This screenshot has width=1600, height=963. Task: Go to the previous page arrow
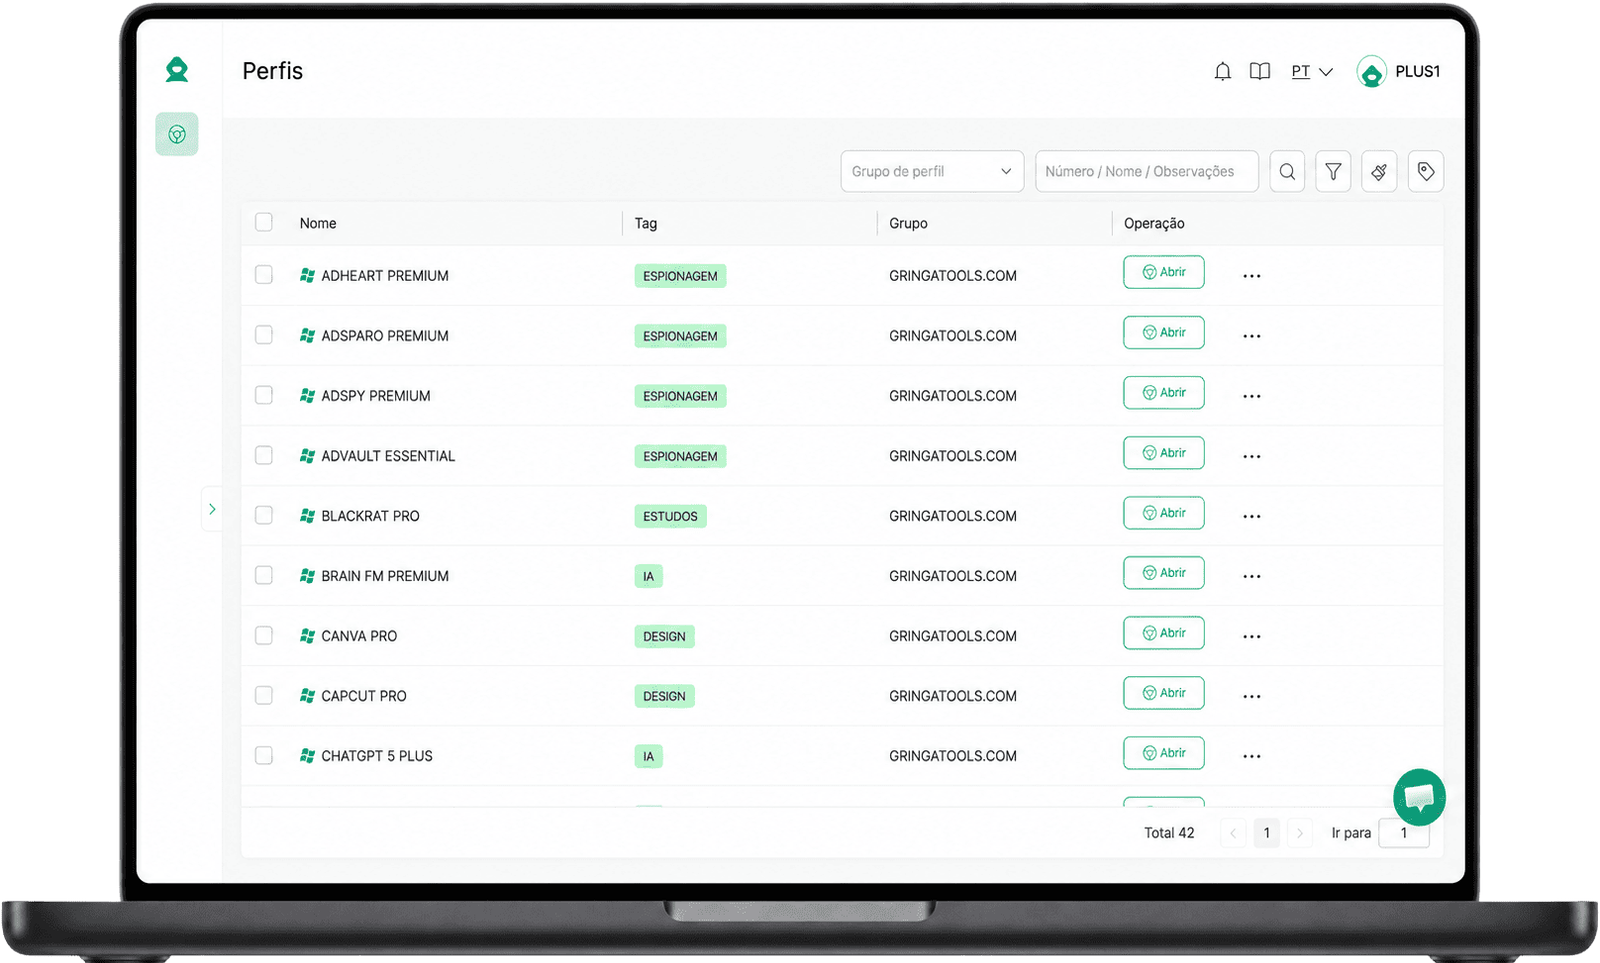(x=1233, y=833)
